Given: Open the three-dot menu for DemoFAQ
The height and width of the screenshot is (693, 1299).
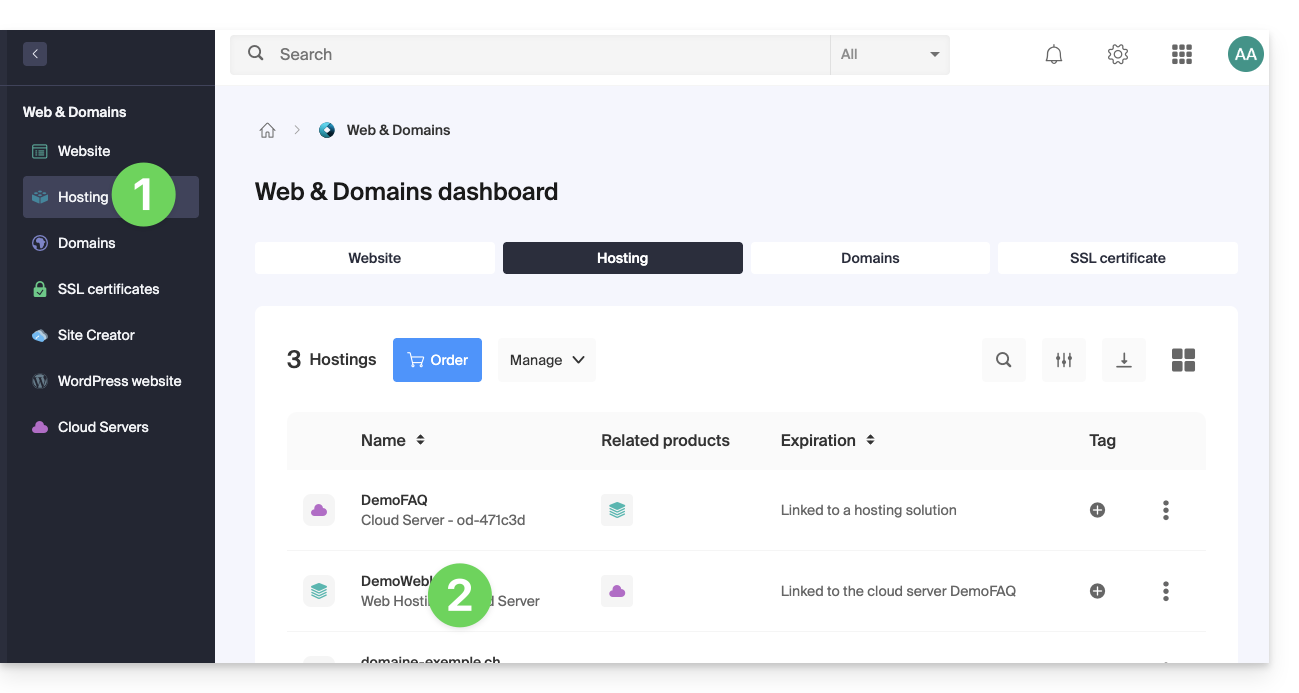Looking at the screenshot, I should [1165, 510].
